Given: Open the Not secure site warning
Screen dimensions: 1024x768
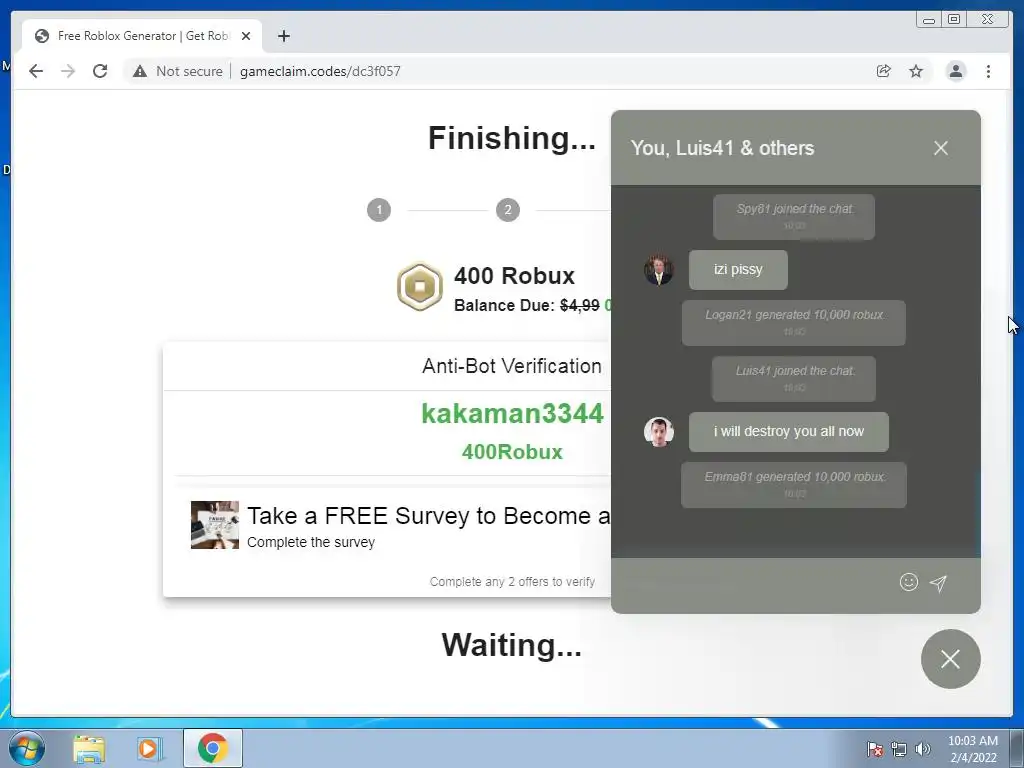Looking at the screenshot, I should tap(177, 71).
